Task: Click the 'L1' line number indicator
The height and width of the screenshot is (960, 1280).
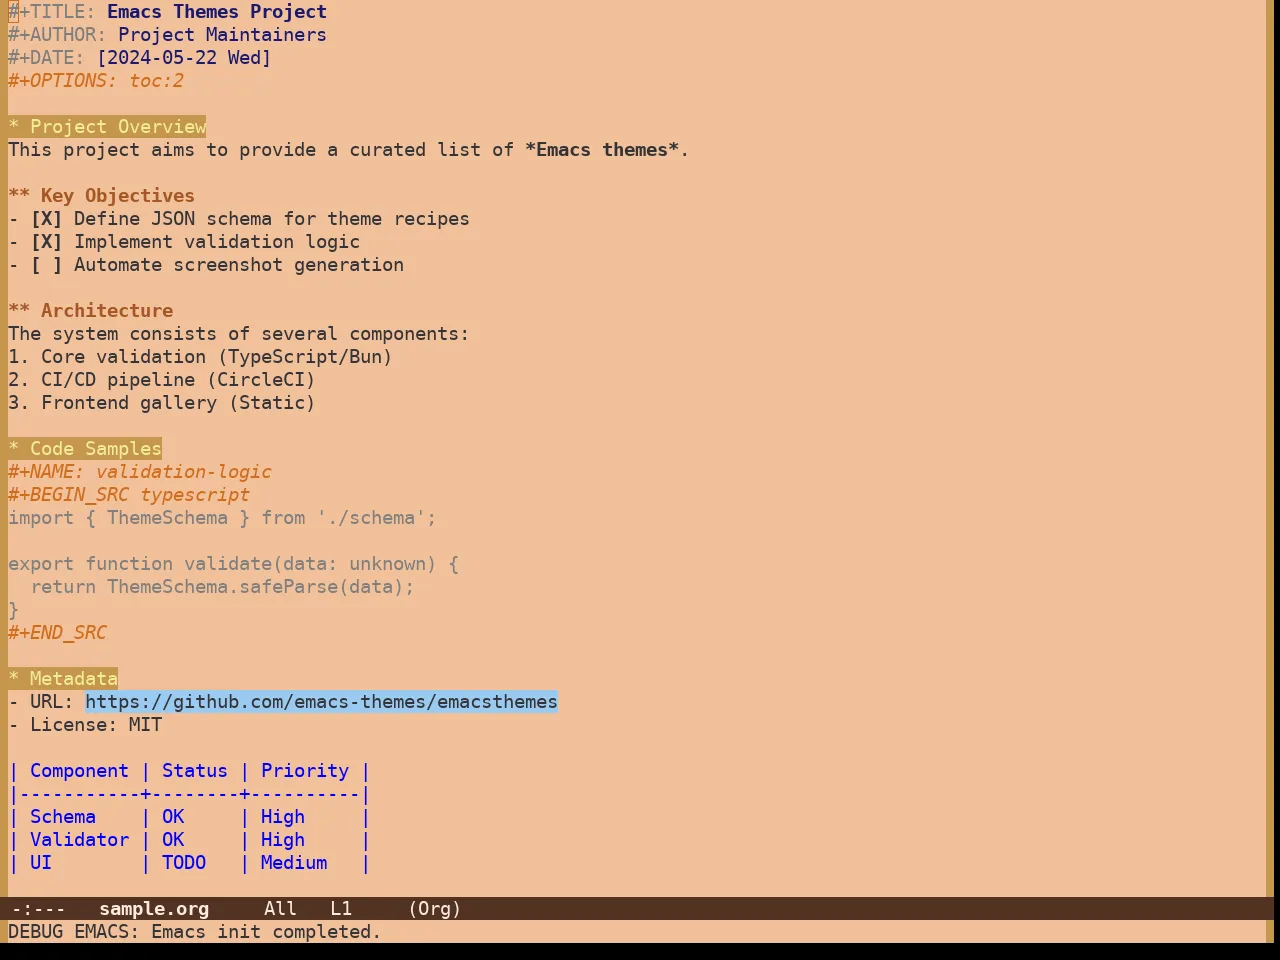Action: (341, 909)
